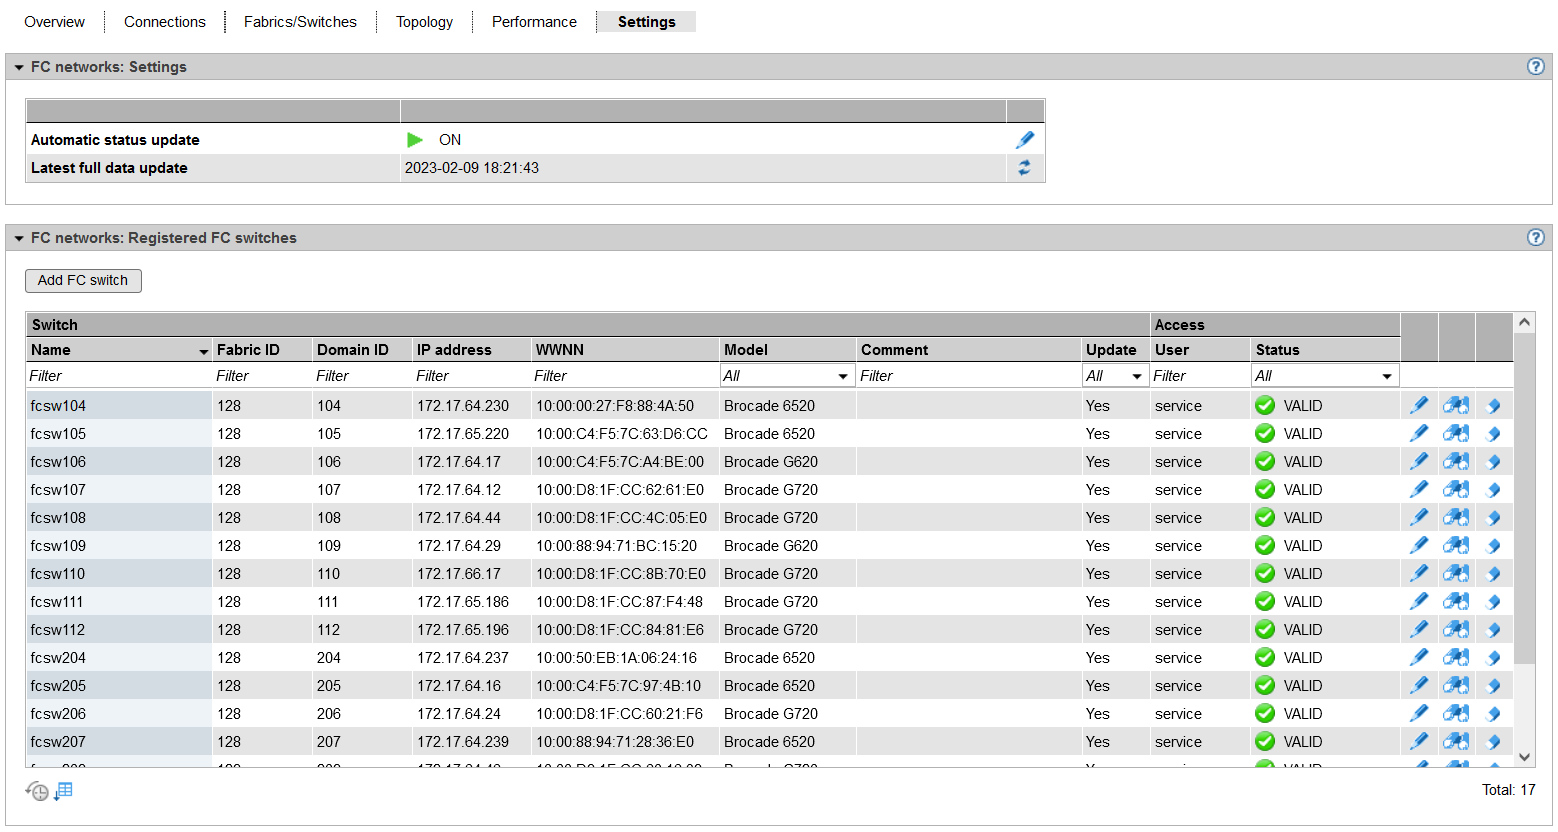Screen dimensions: 1558x832
Task: Open help for FC networks Settings
Action: pos(1536,67)
